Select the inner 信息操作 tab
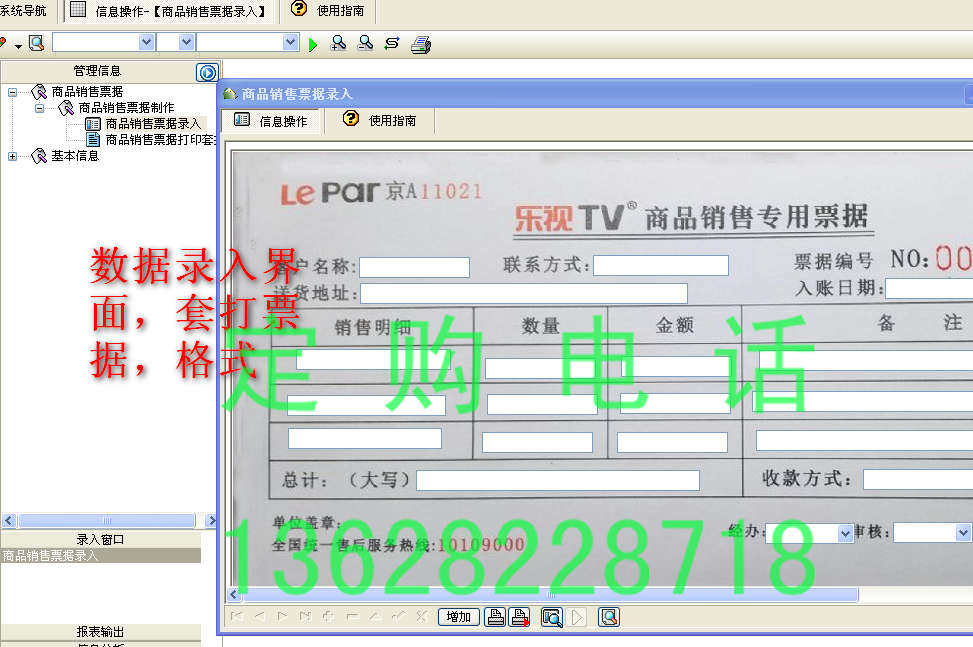Screen dimensions: 973x647 click(x=272, y=121)
